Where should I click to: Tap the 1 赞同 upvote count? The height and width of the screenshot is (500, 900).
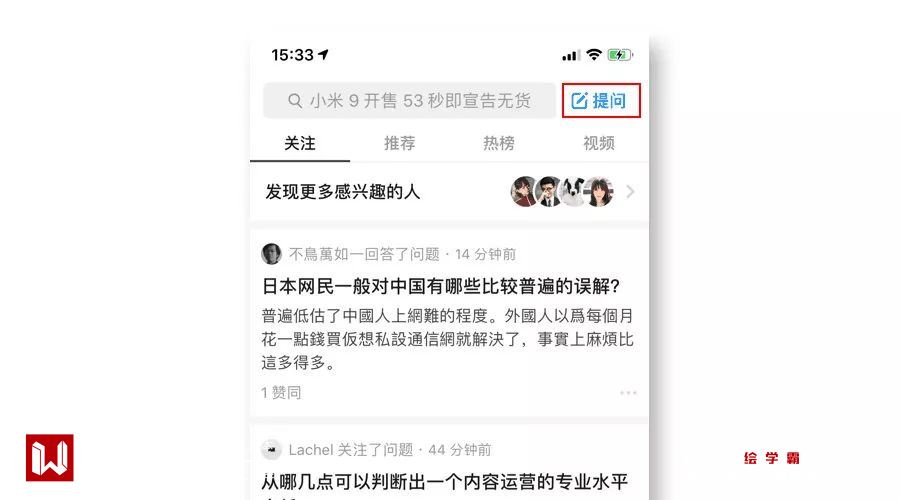(x=281, y=393)
